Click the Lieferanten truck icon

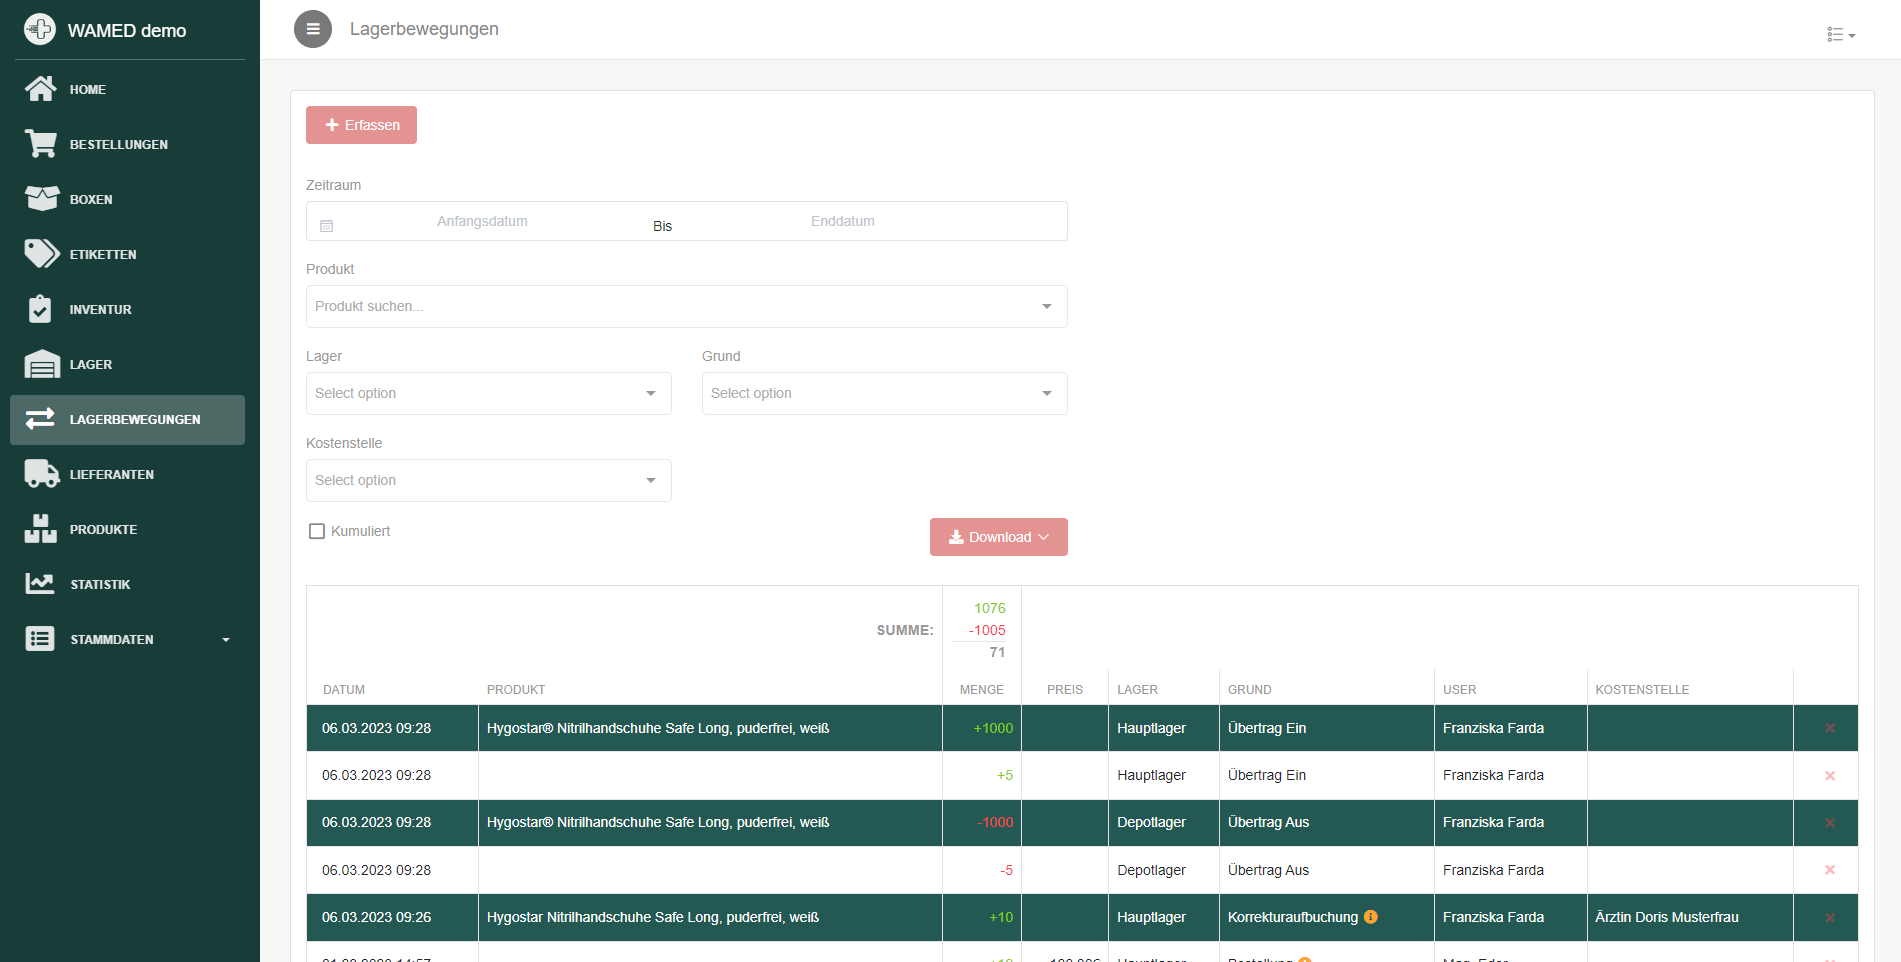click(x=41, y=474)
